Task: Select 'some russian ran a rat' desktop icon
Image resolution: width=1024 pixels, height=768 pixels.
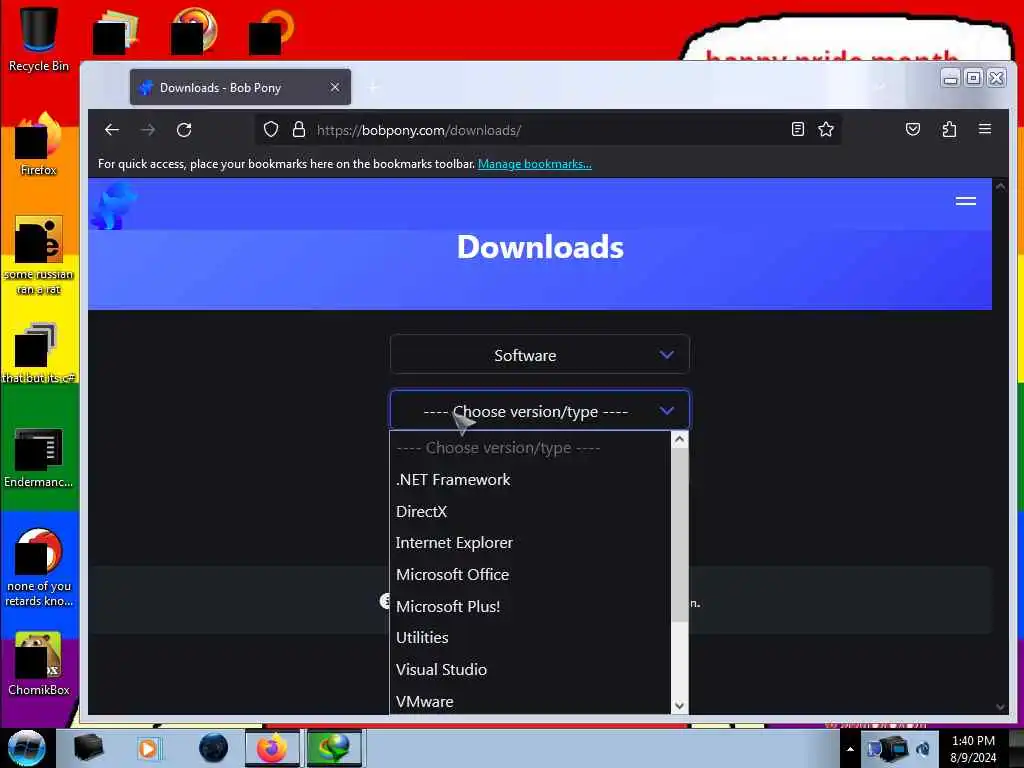Action: tap(38, 255)
